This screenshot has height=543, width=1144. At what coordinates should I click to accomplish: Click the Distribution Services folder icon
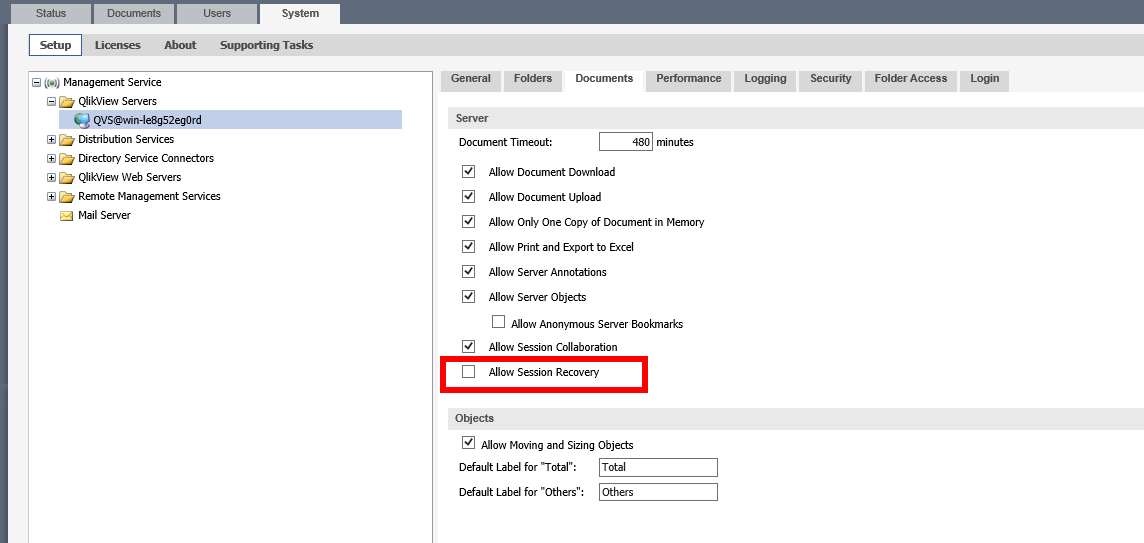[67, 139]
